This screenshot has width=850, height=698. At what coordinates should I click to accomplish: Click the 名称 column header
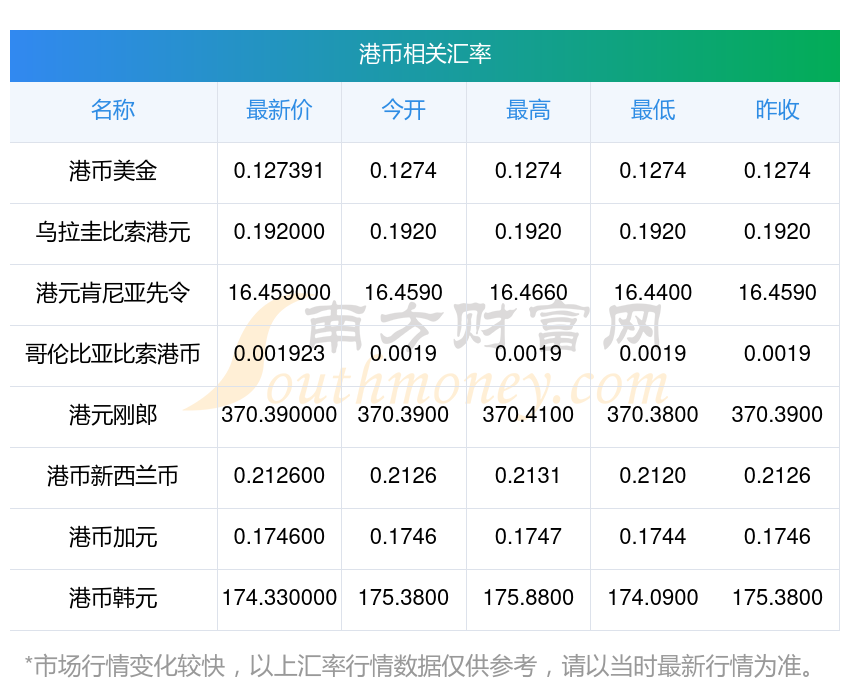pyautogui.click(x=113, y=110)
